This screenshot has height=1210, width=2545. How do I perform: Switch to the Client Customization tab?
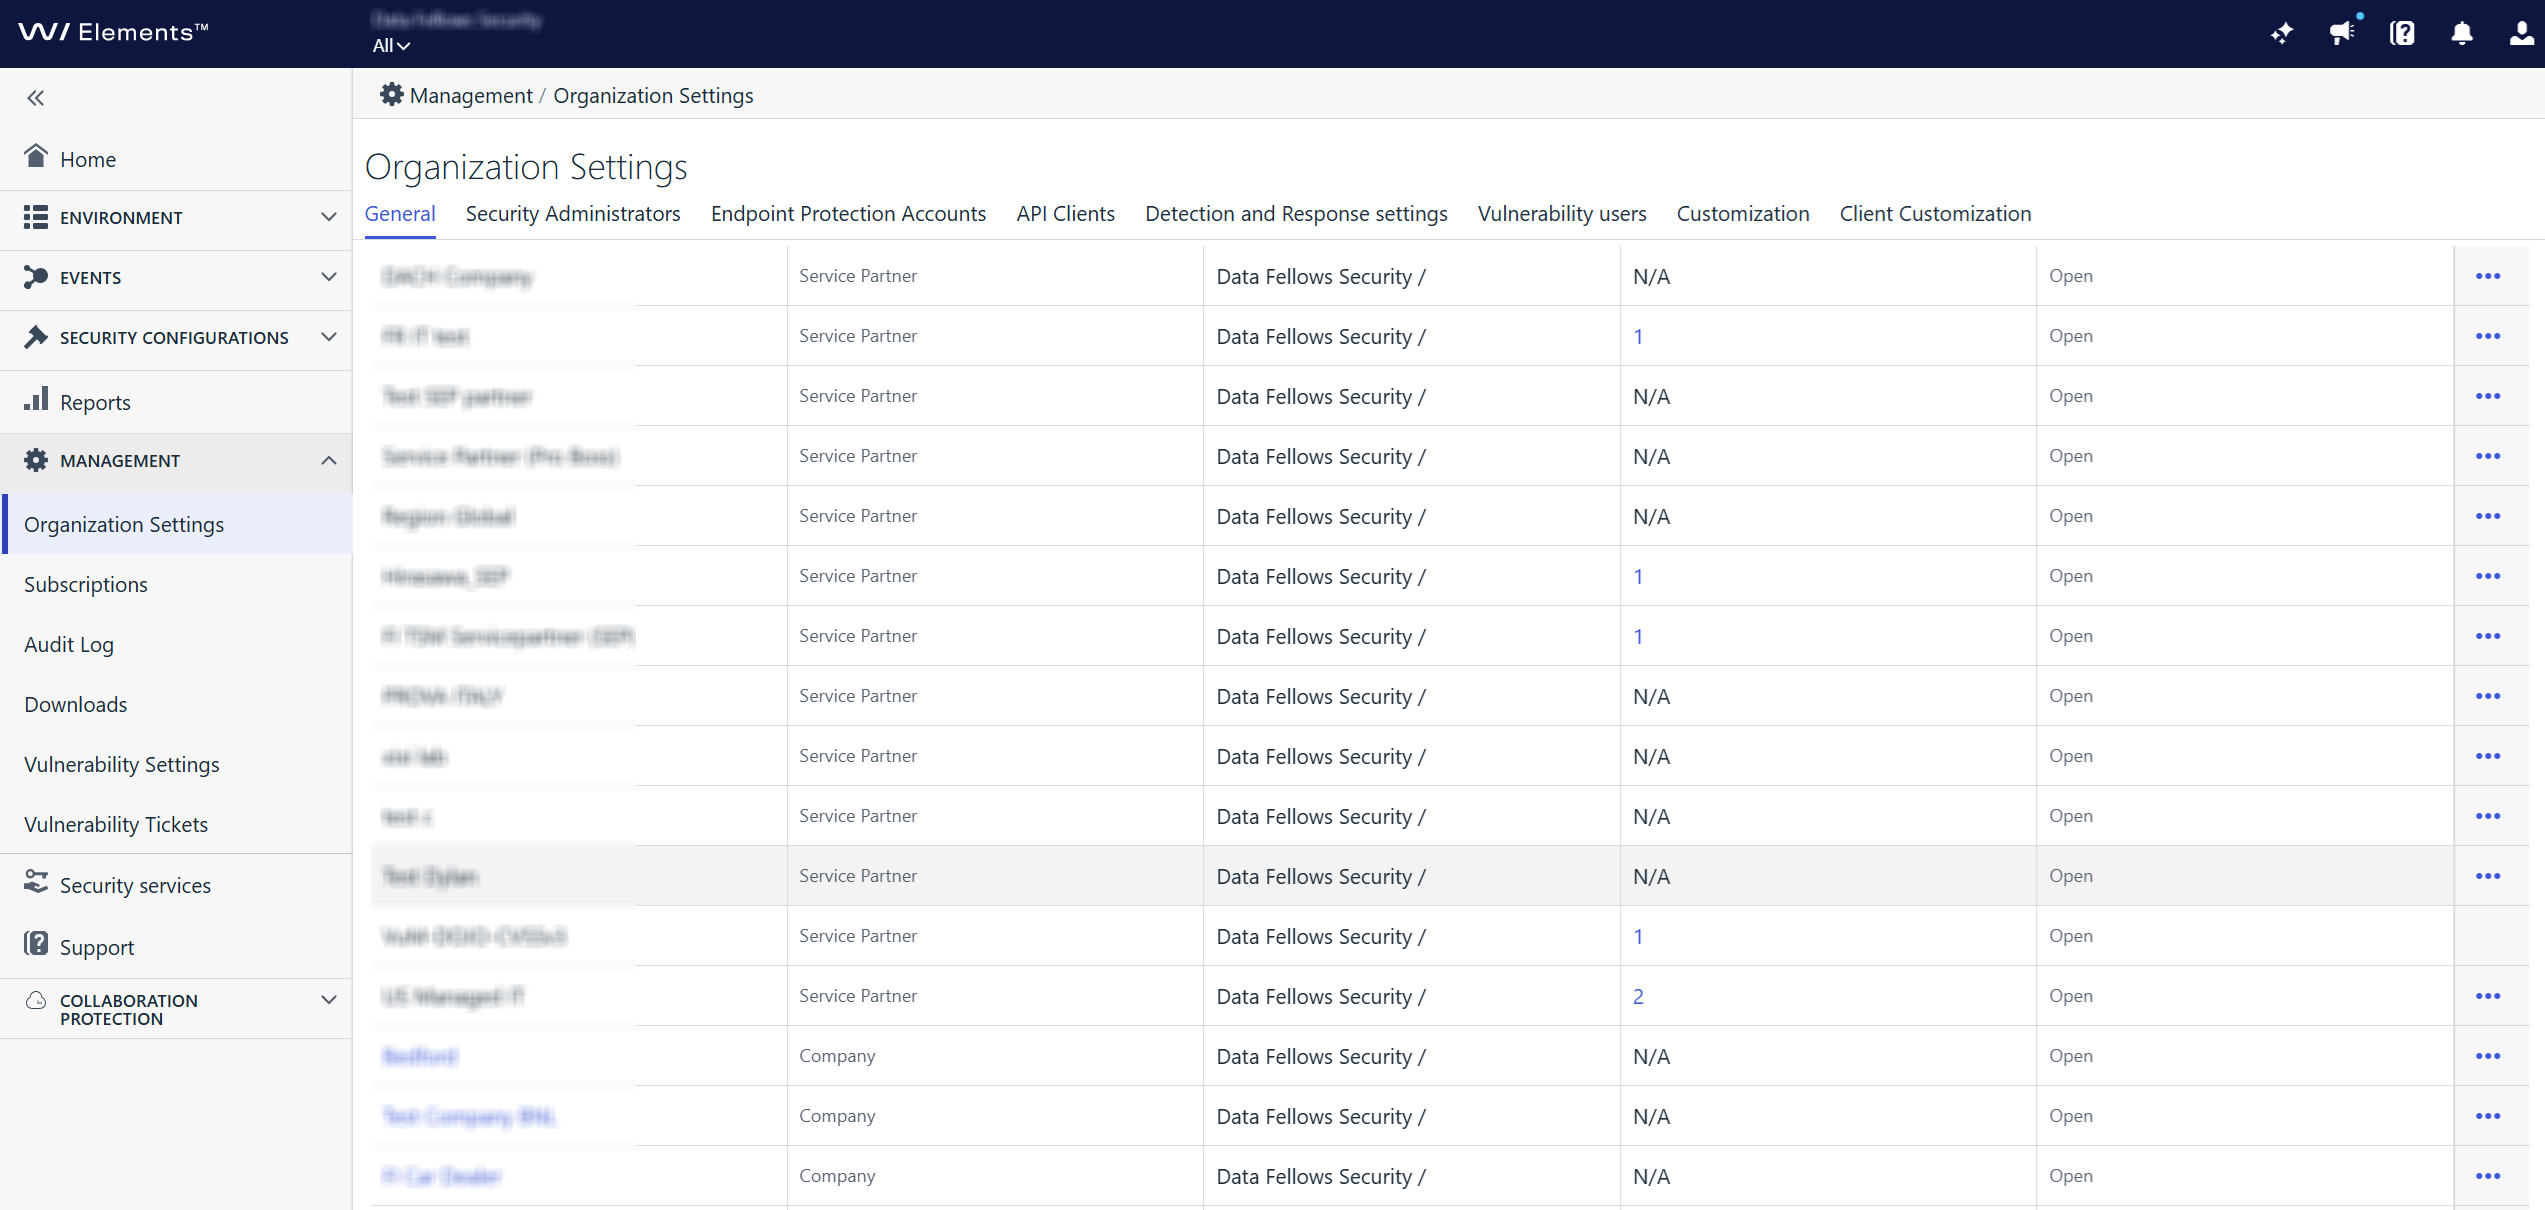click(1935, 214)
